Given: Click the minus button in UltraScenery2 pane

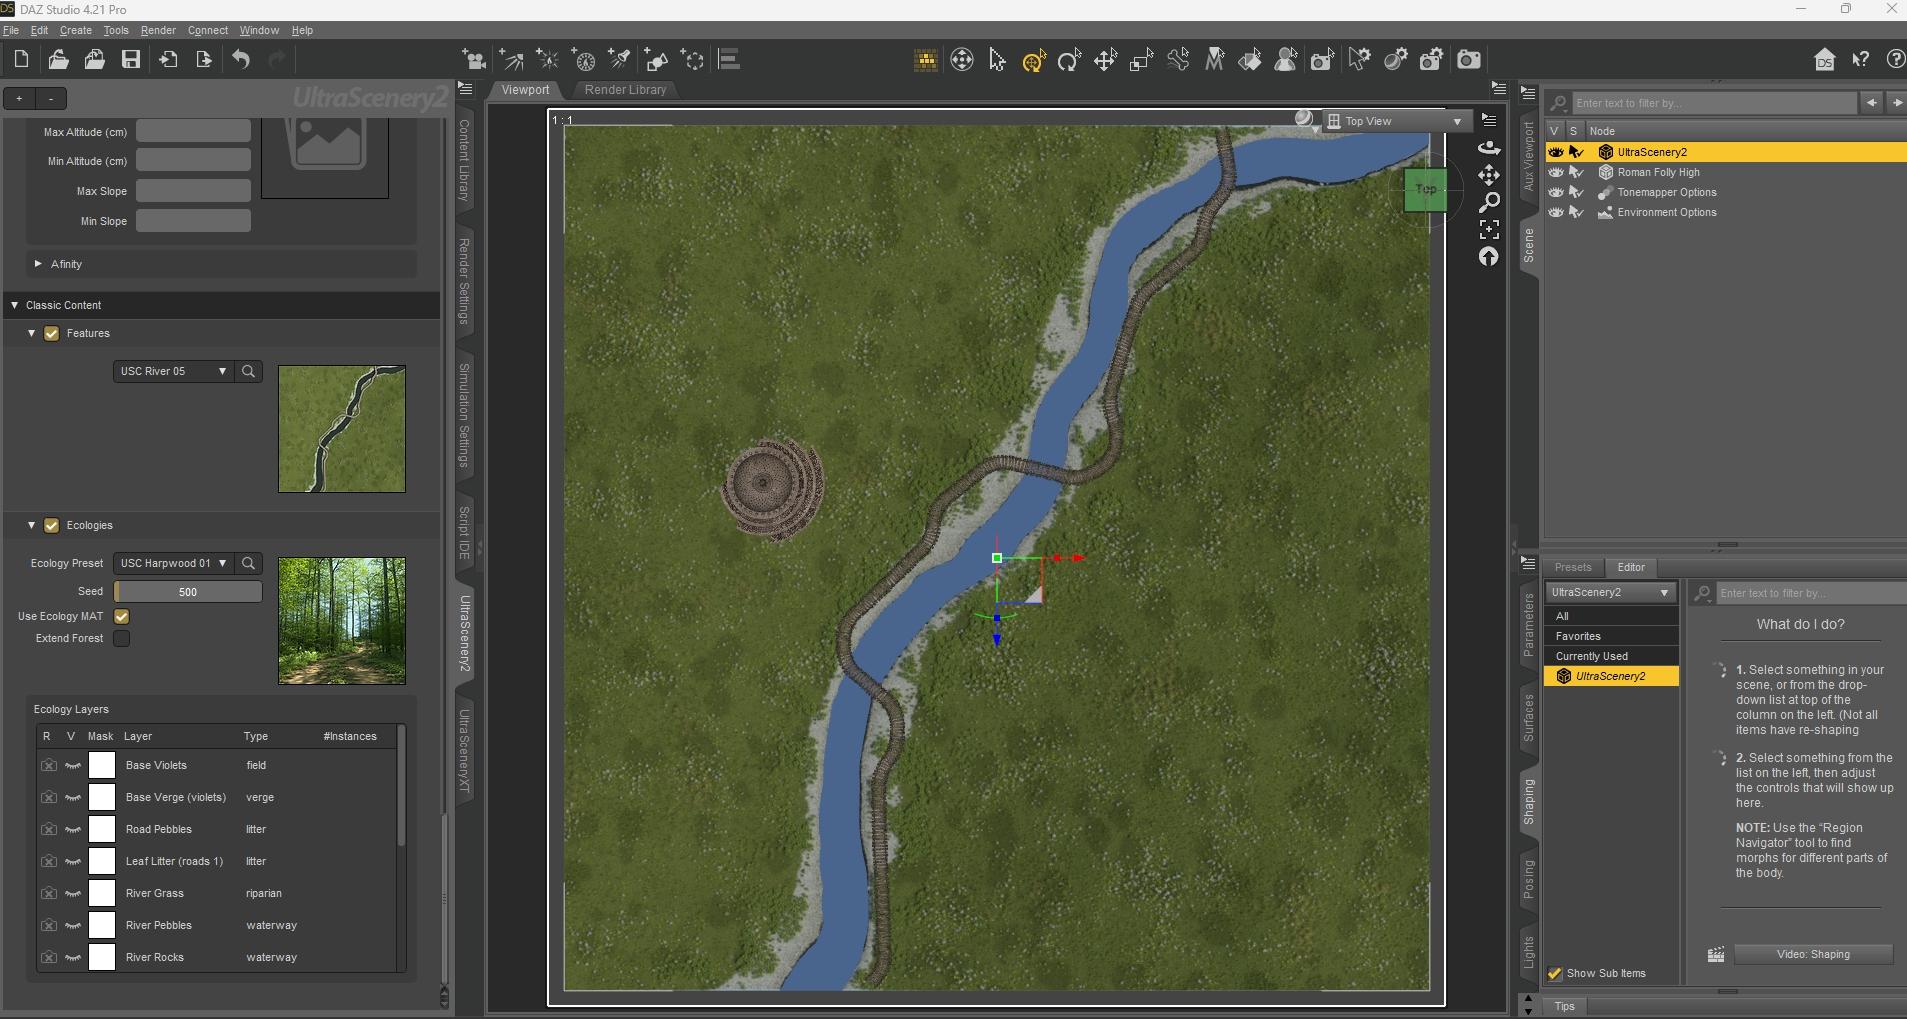Looking at the screenshot, I should click(x=51, y=98).
